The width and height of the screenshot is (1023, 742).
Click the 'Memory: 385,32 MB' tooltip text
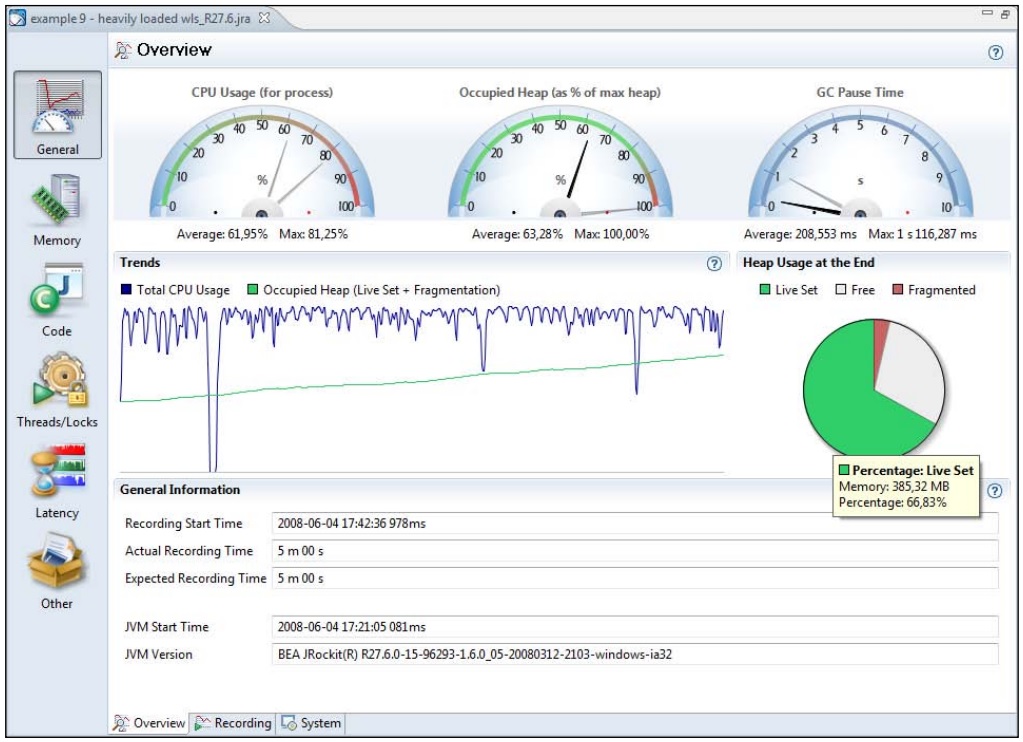(x=893, y=486)
